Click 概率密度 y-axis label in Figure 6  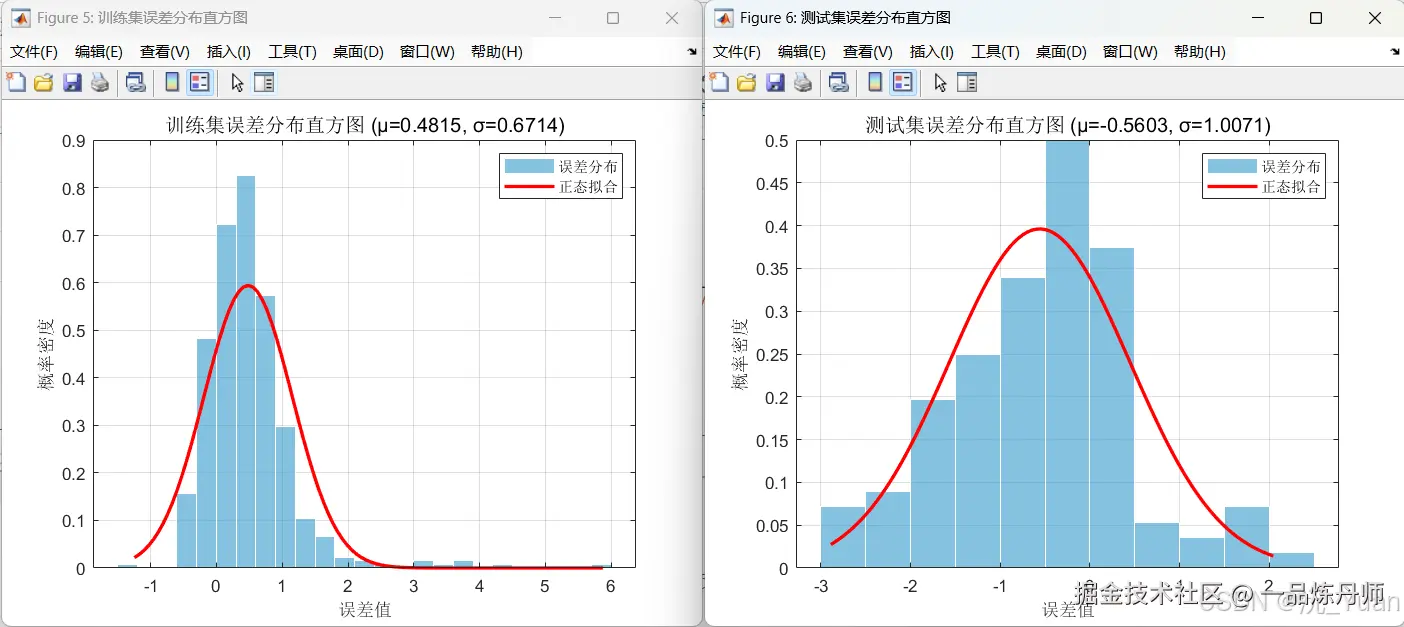pyautogui.click(x=739, y=354)
